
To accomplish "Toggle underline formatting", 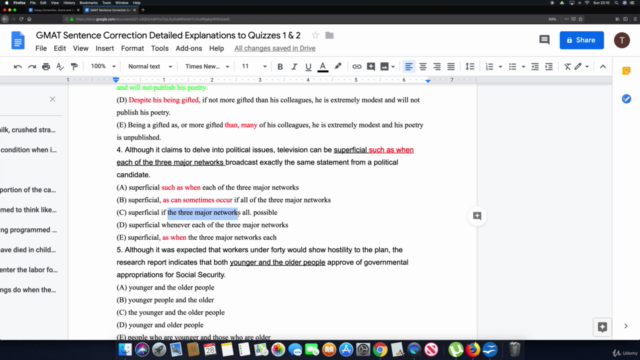I will pos(308,67).
